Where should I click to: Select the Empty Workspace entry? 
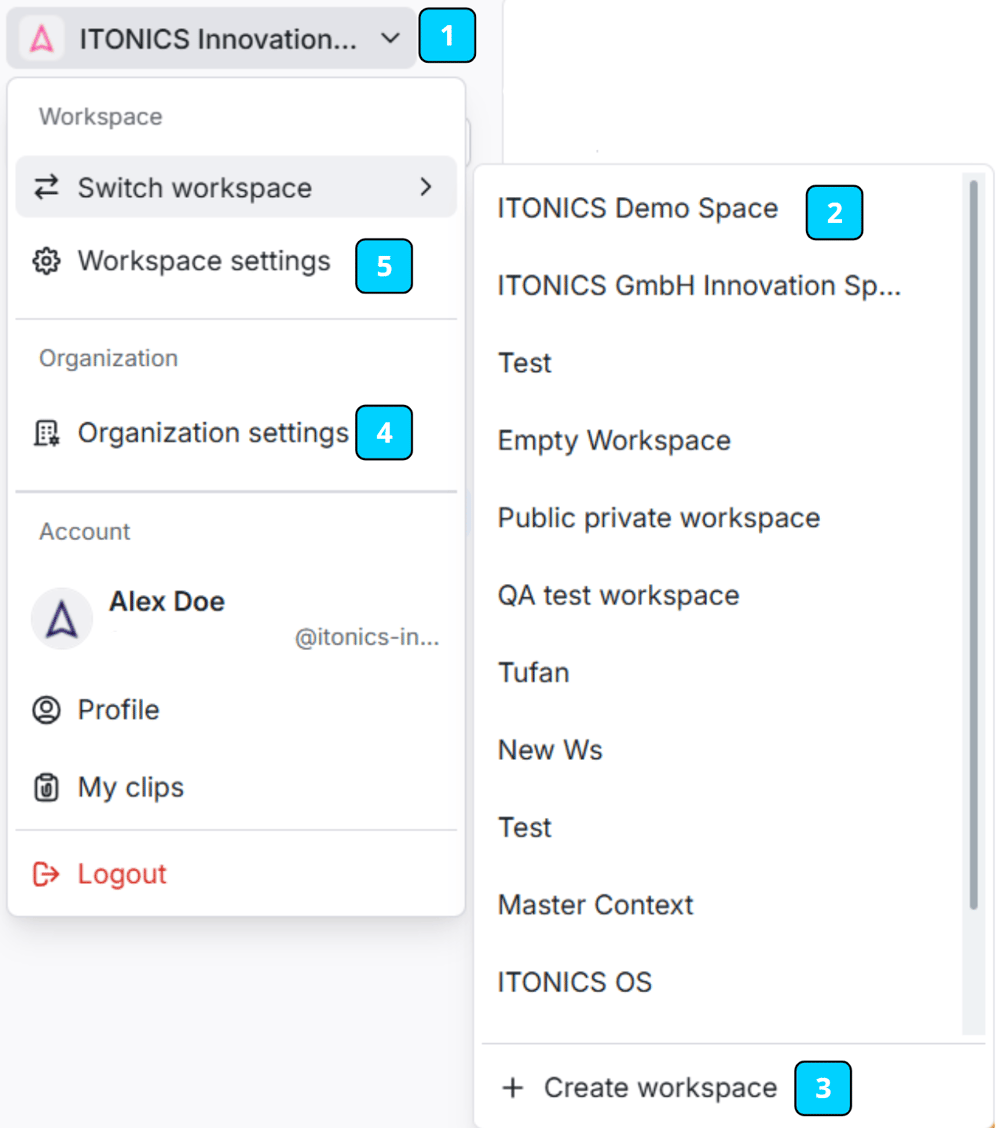tap(614, 440)
